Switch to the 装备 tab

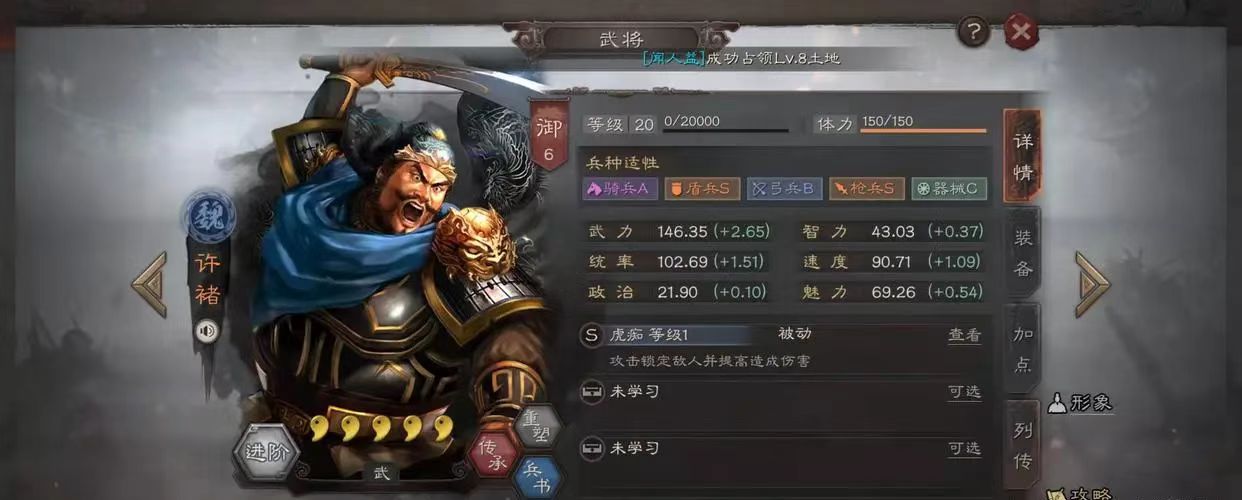point(1023,253)
